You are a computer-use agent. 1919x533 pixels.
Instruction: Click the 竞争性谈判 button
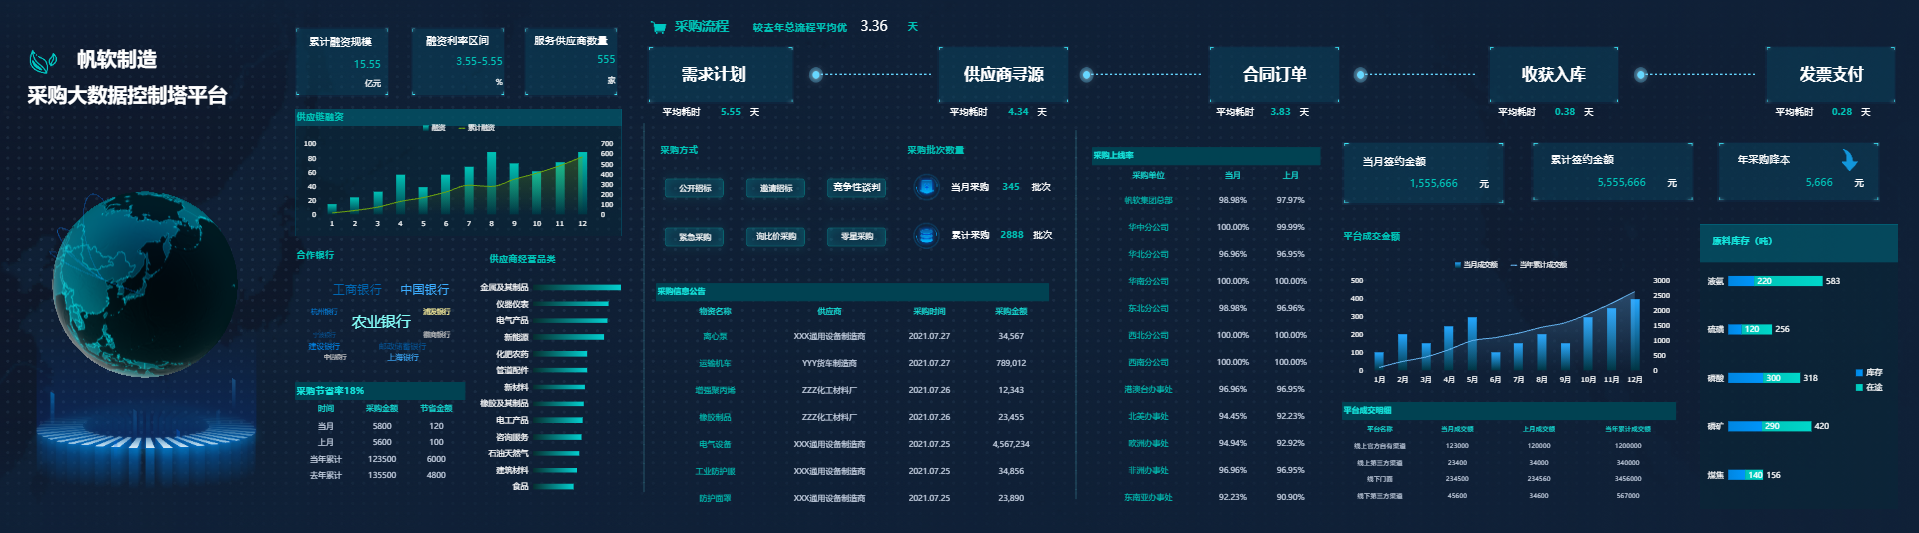[857, 188]
